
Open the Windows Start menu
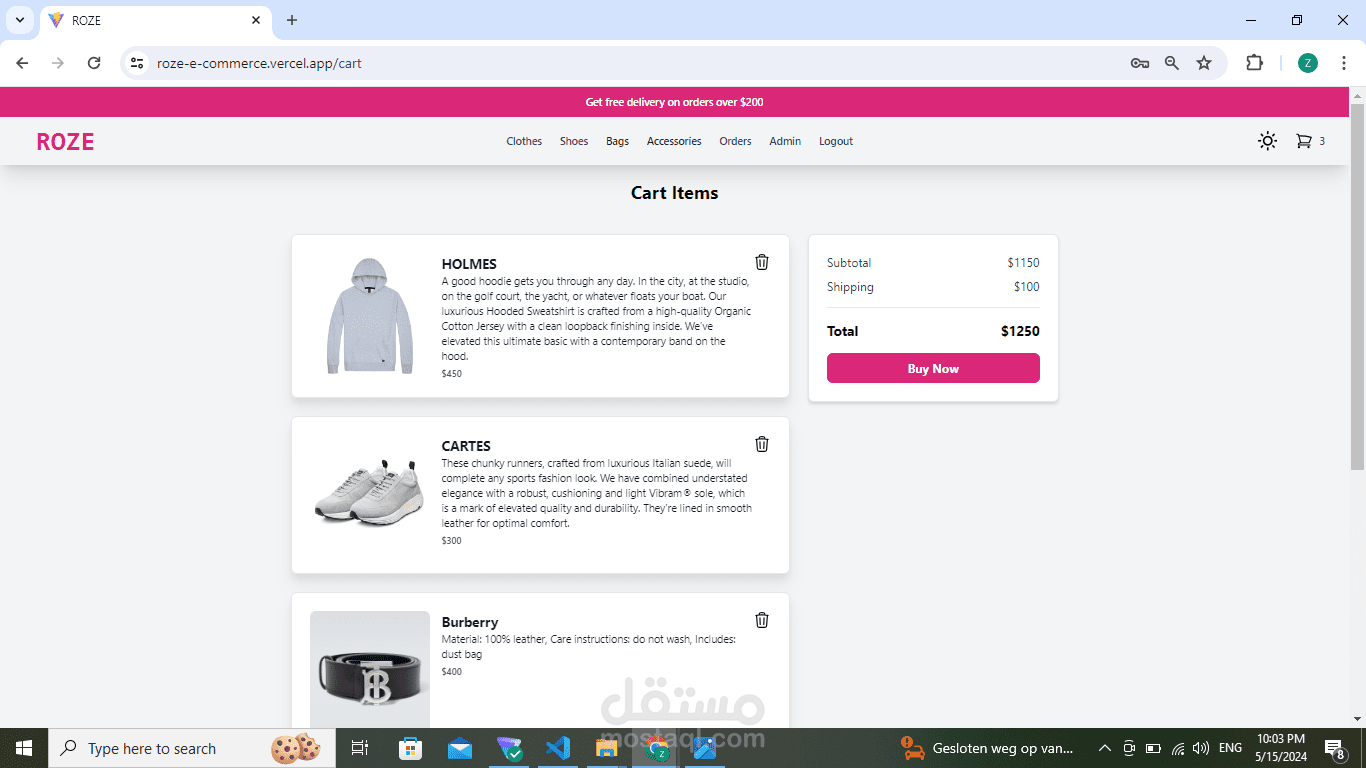[x=24, y=748]
